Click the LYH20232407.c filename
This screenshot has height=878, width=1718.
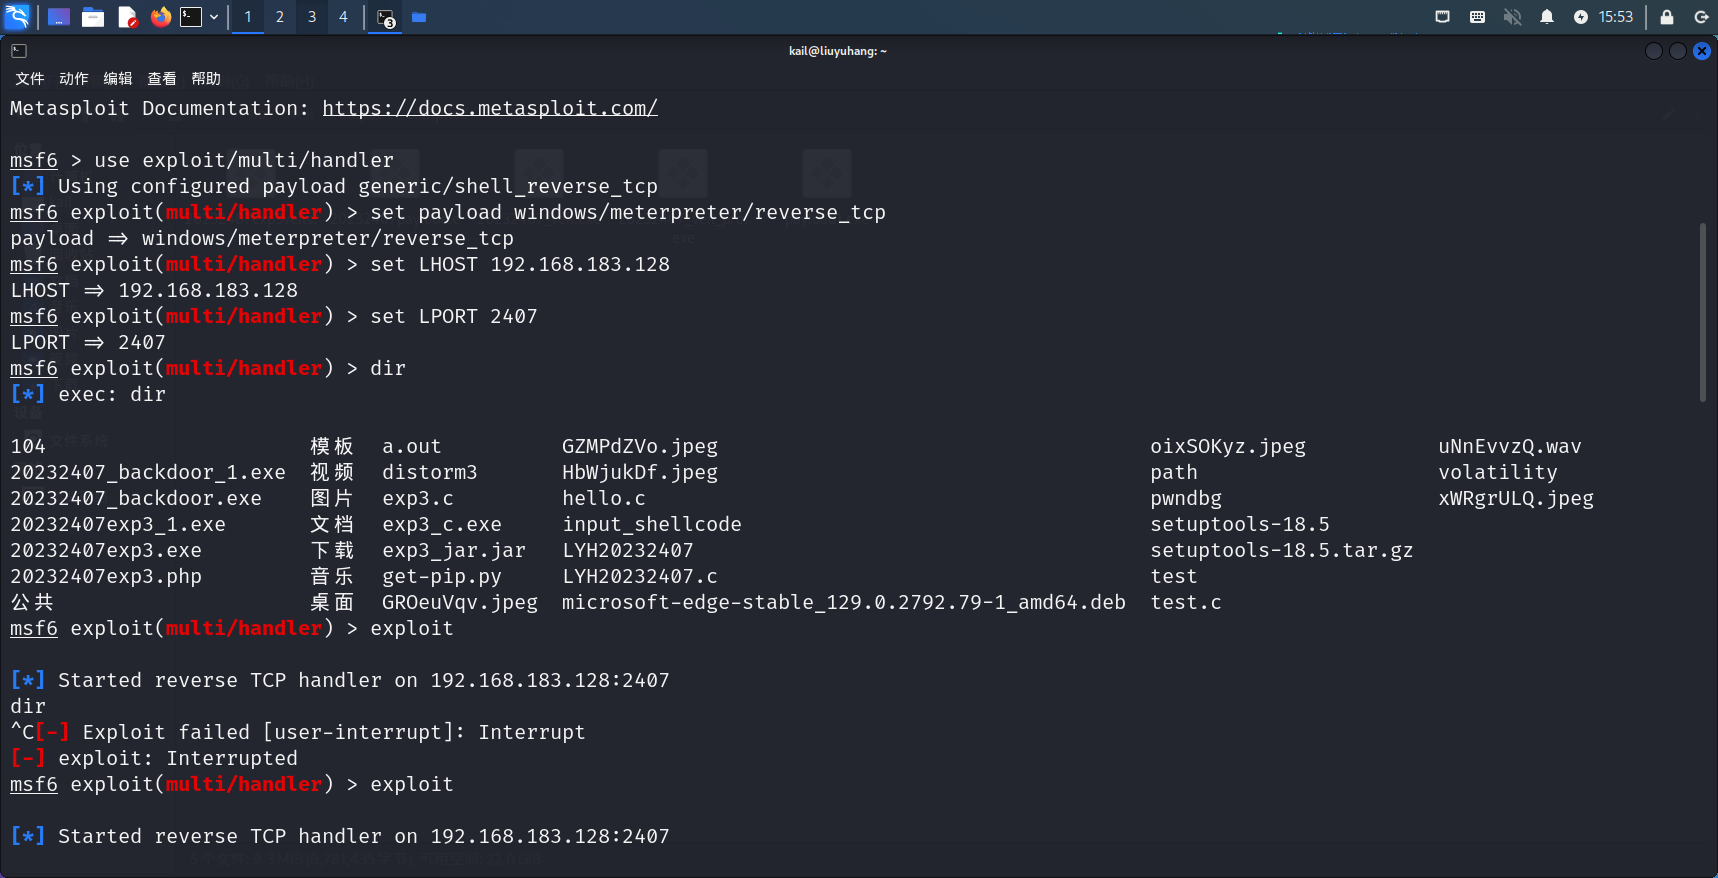(640, 576)
